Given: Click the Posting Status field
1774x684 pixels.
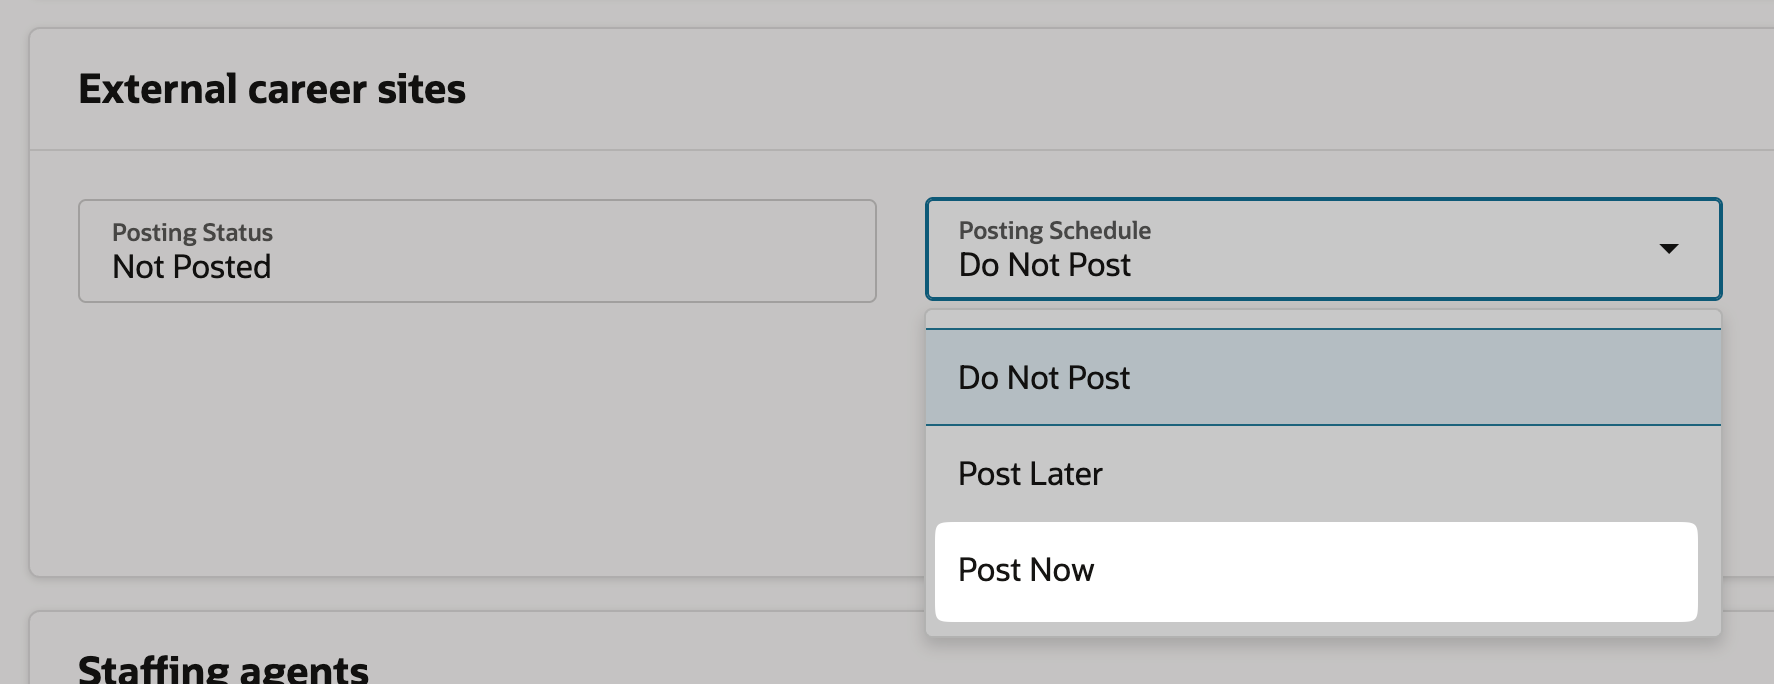Looking at the screenshot, I should coord(477,251).
